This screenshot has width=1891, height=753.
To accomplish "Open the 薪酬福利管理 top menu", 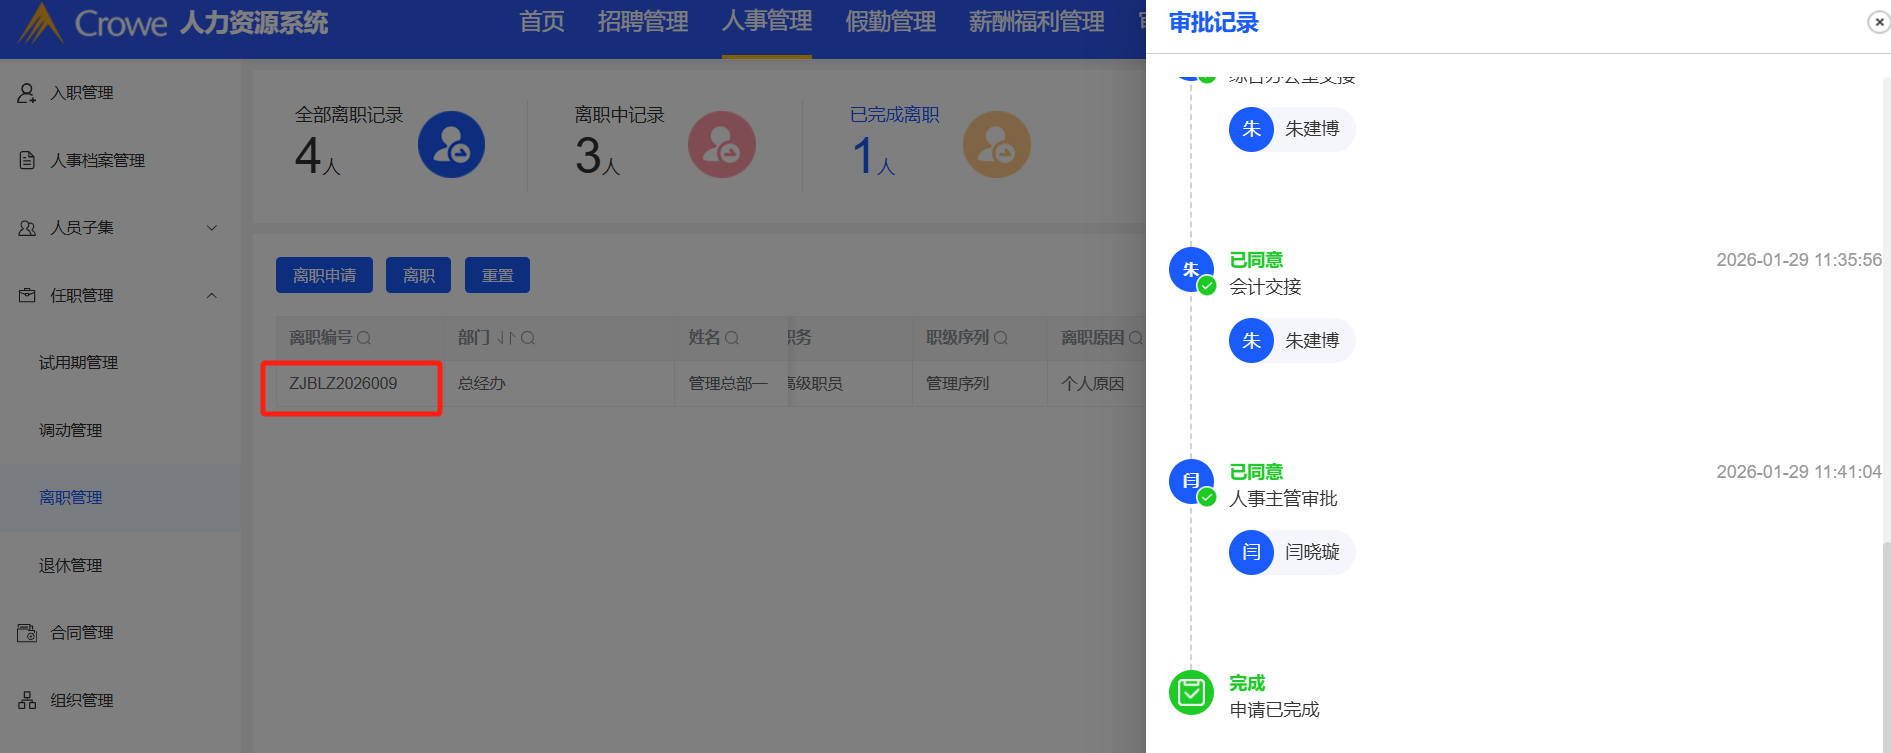I will [1036, 22].
